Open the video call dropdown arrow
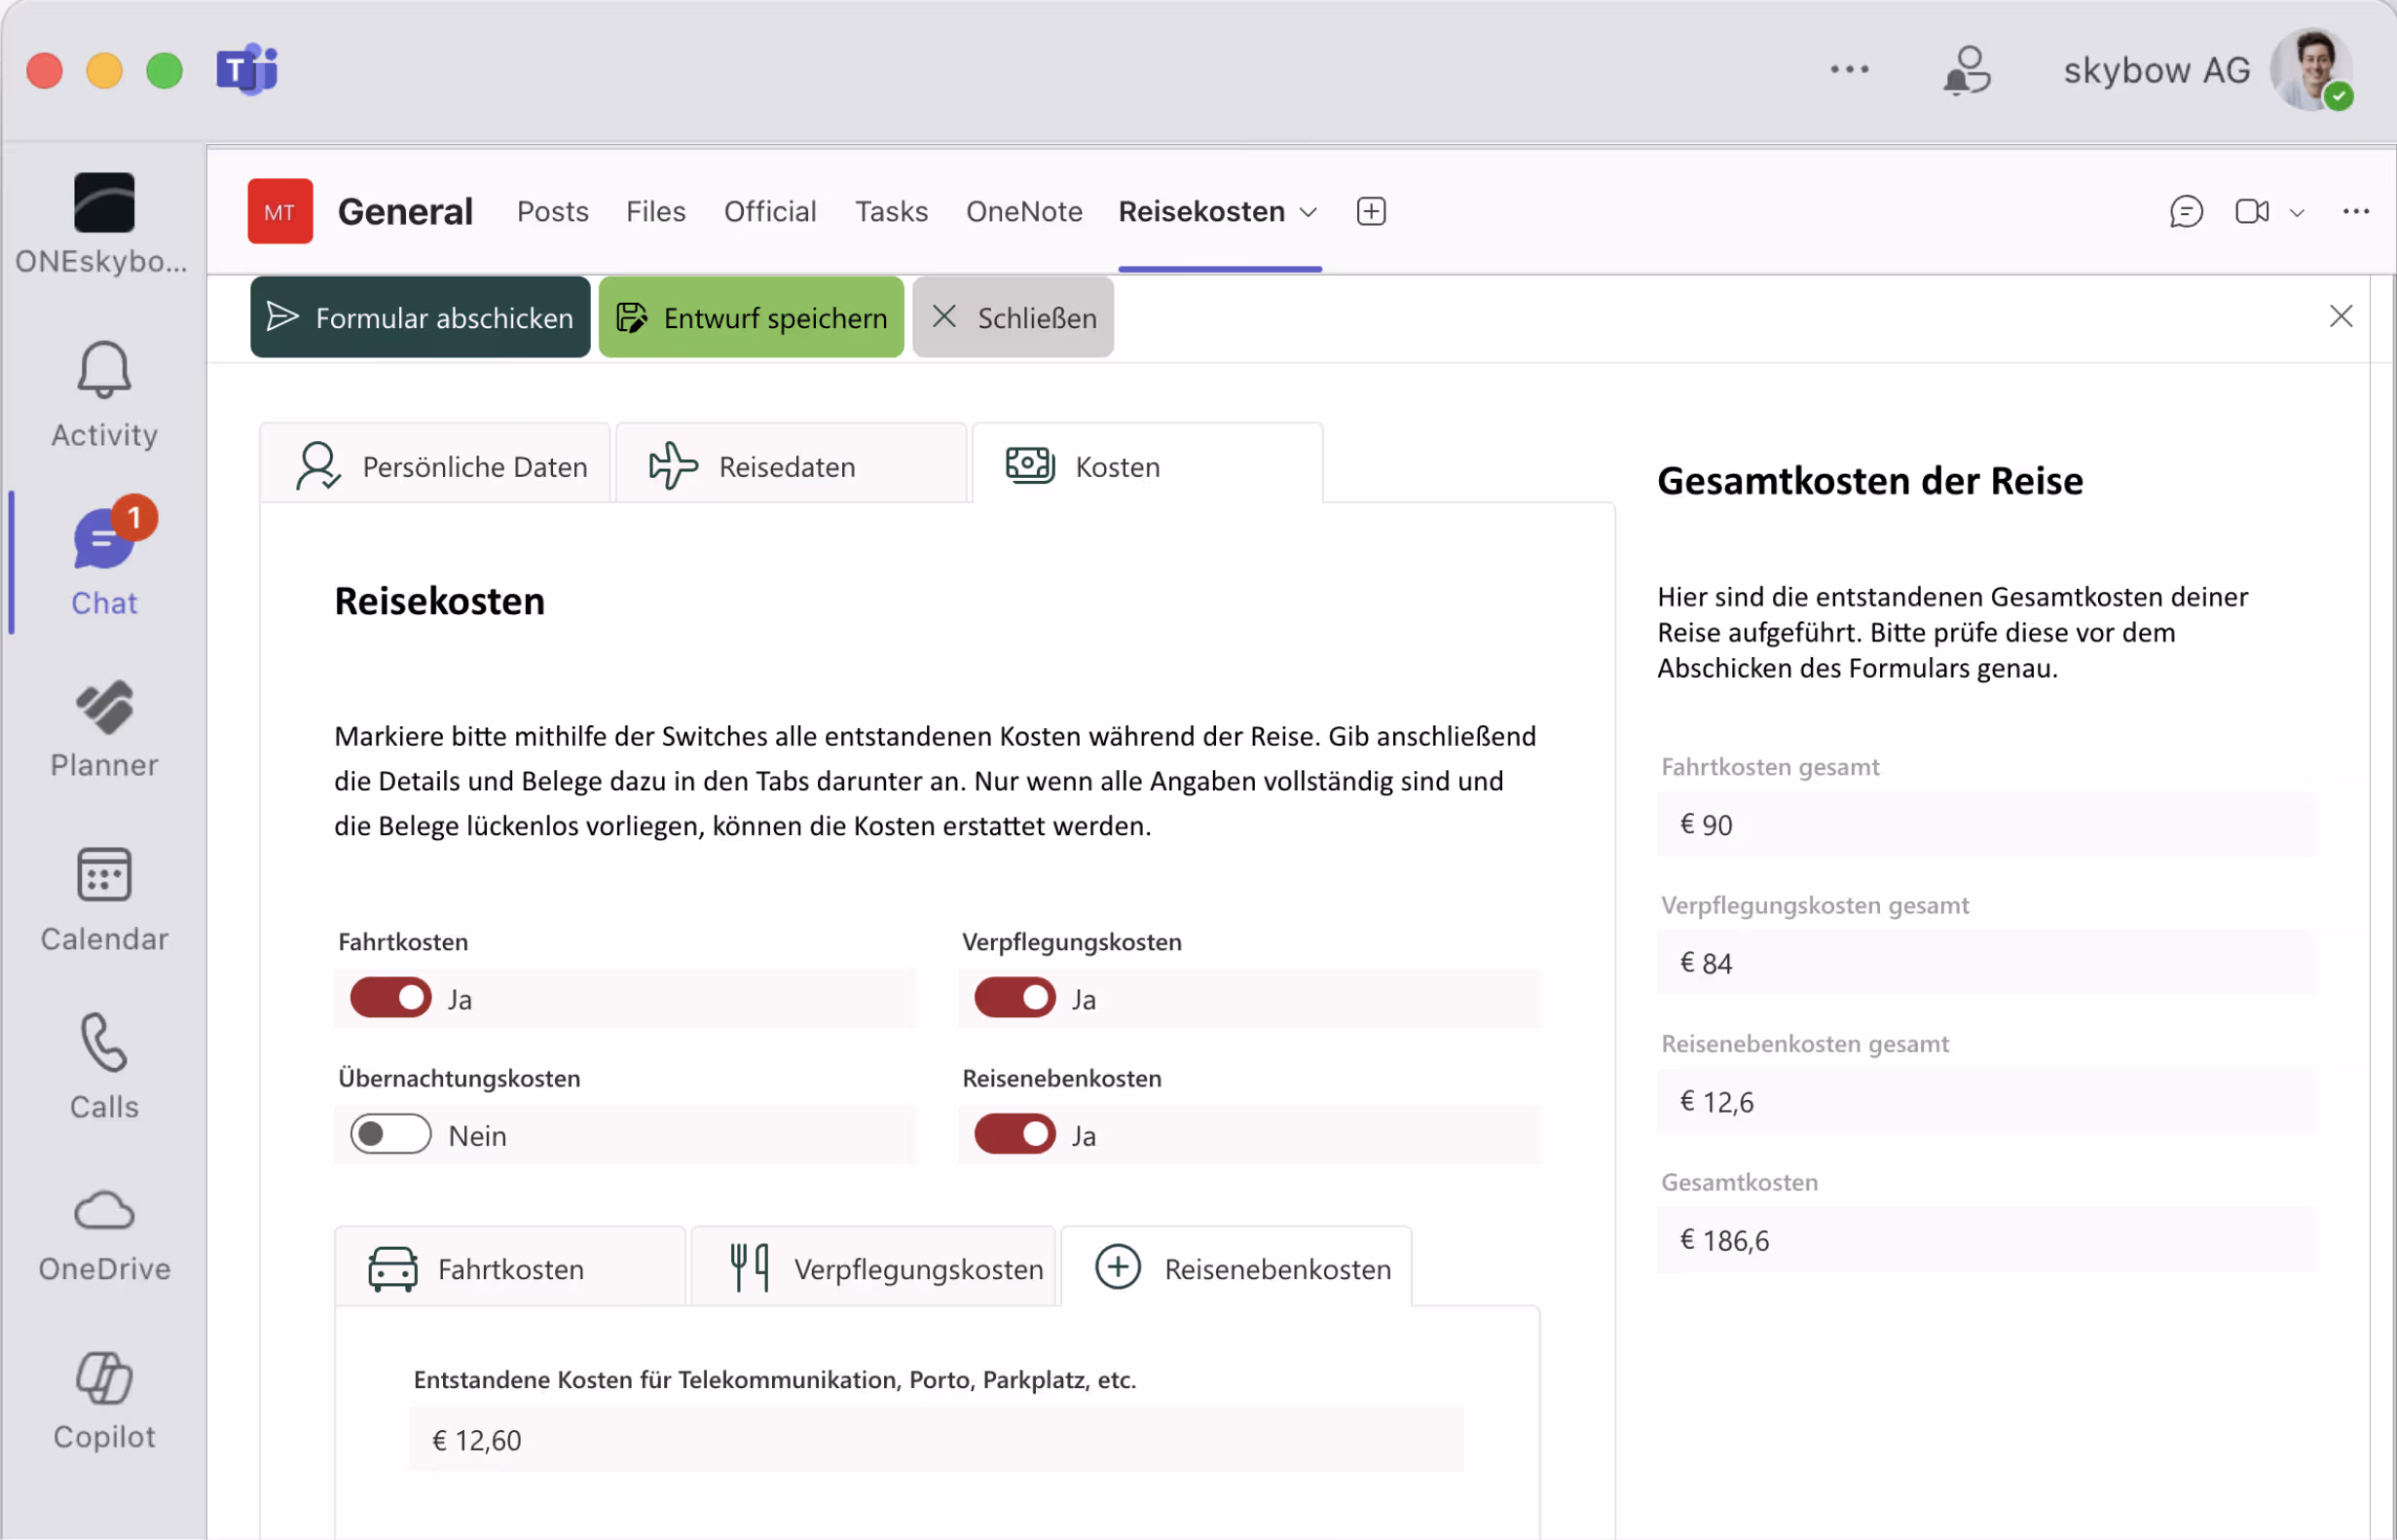The width and height of the screenshot is (2397, 1540). (x=2298, y=213)
